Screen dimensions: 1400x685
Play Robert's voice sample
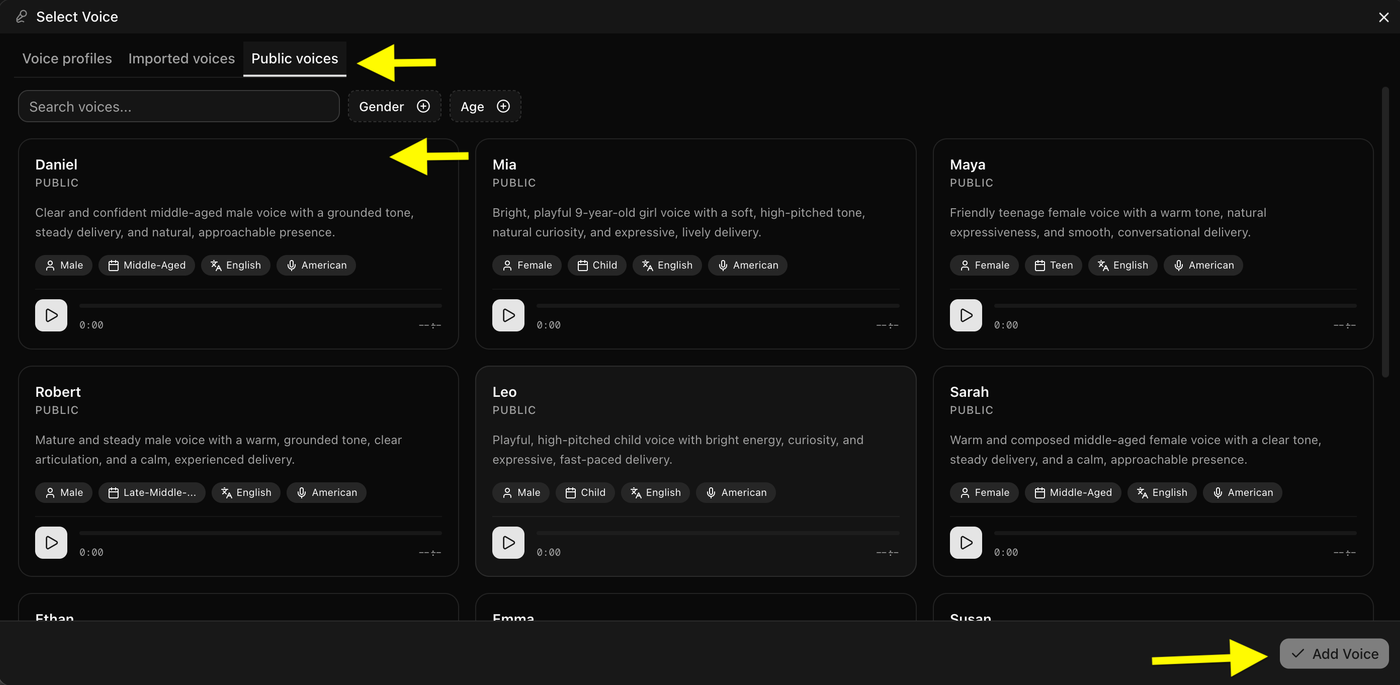pos(51,542)
